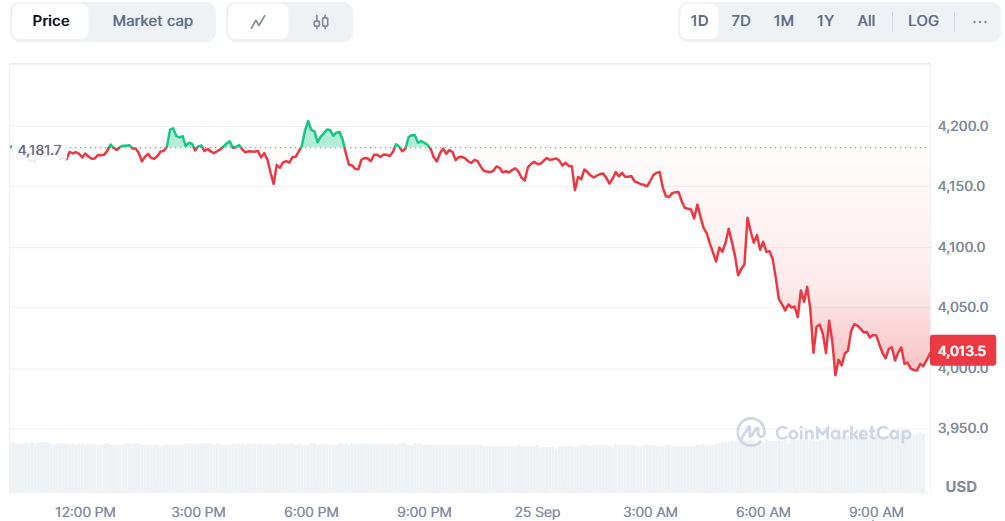Click the volume bars area under the chart
The width and height of the screenshot is (1005, 521).
point(400,468)
